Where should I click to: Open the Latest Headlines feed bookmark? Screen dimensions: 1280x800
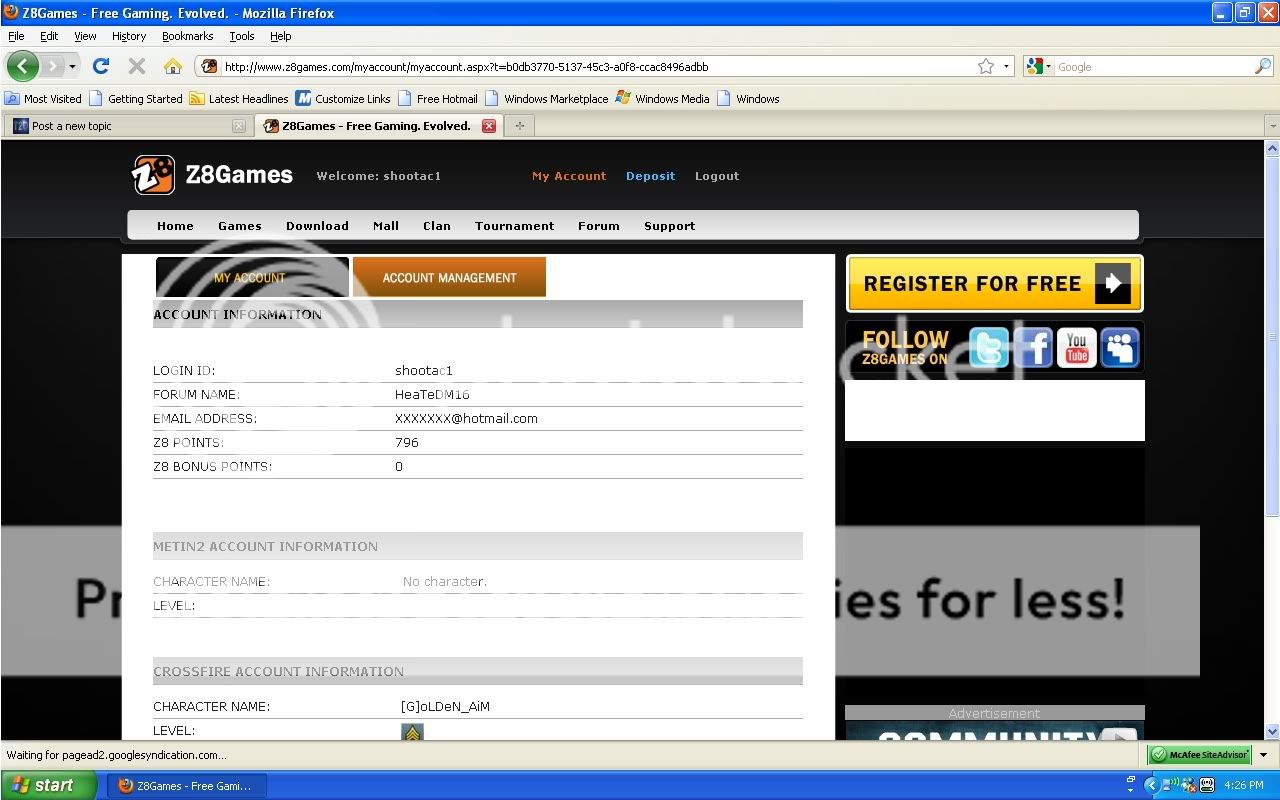tap(239, 98)
